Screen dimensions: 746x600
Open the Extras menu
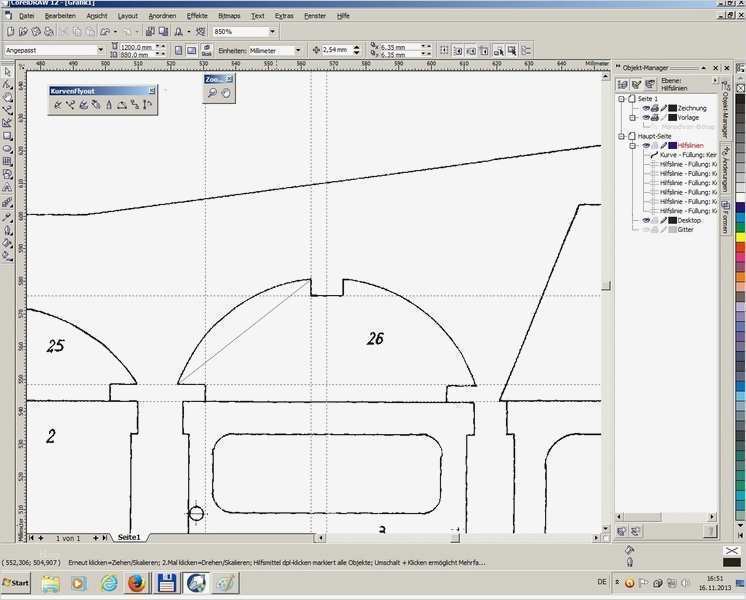click(x=284, y=16)
